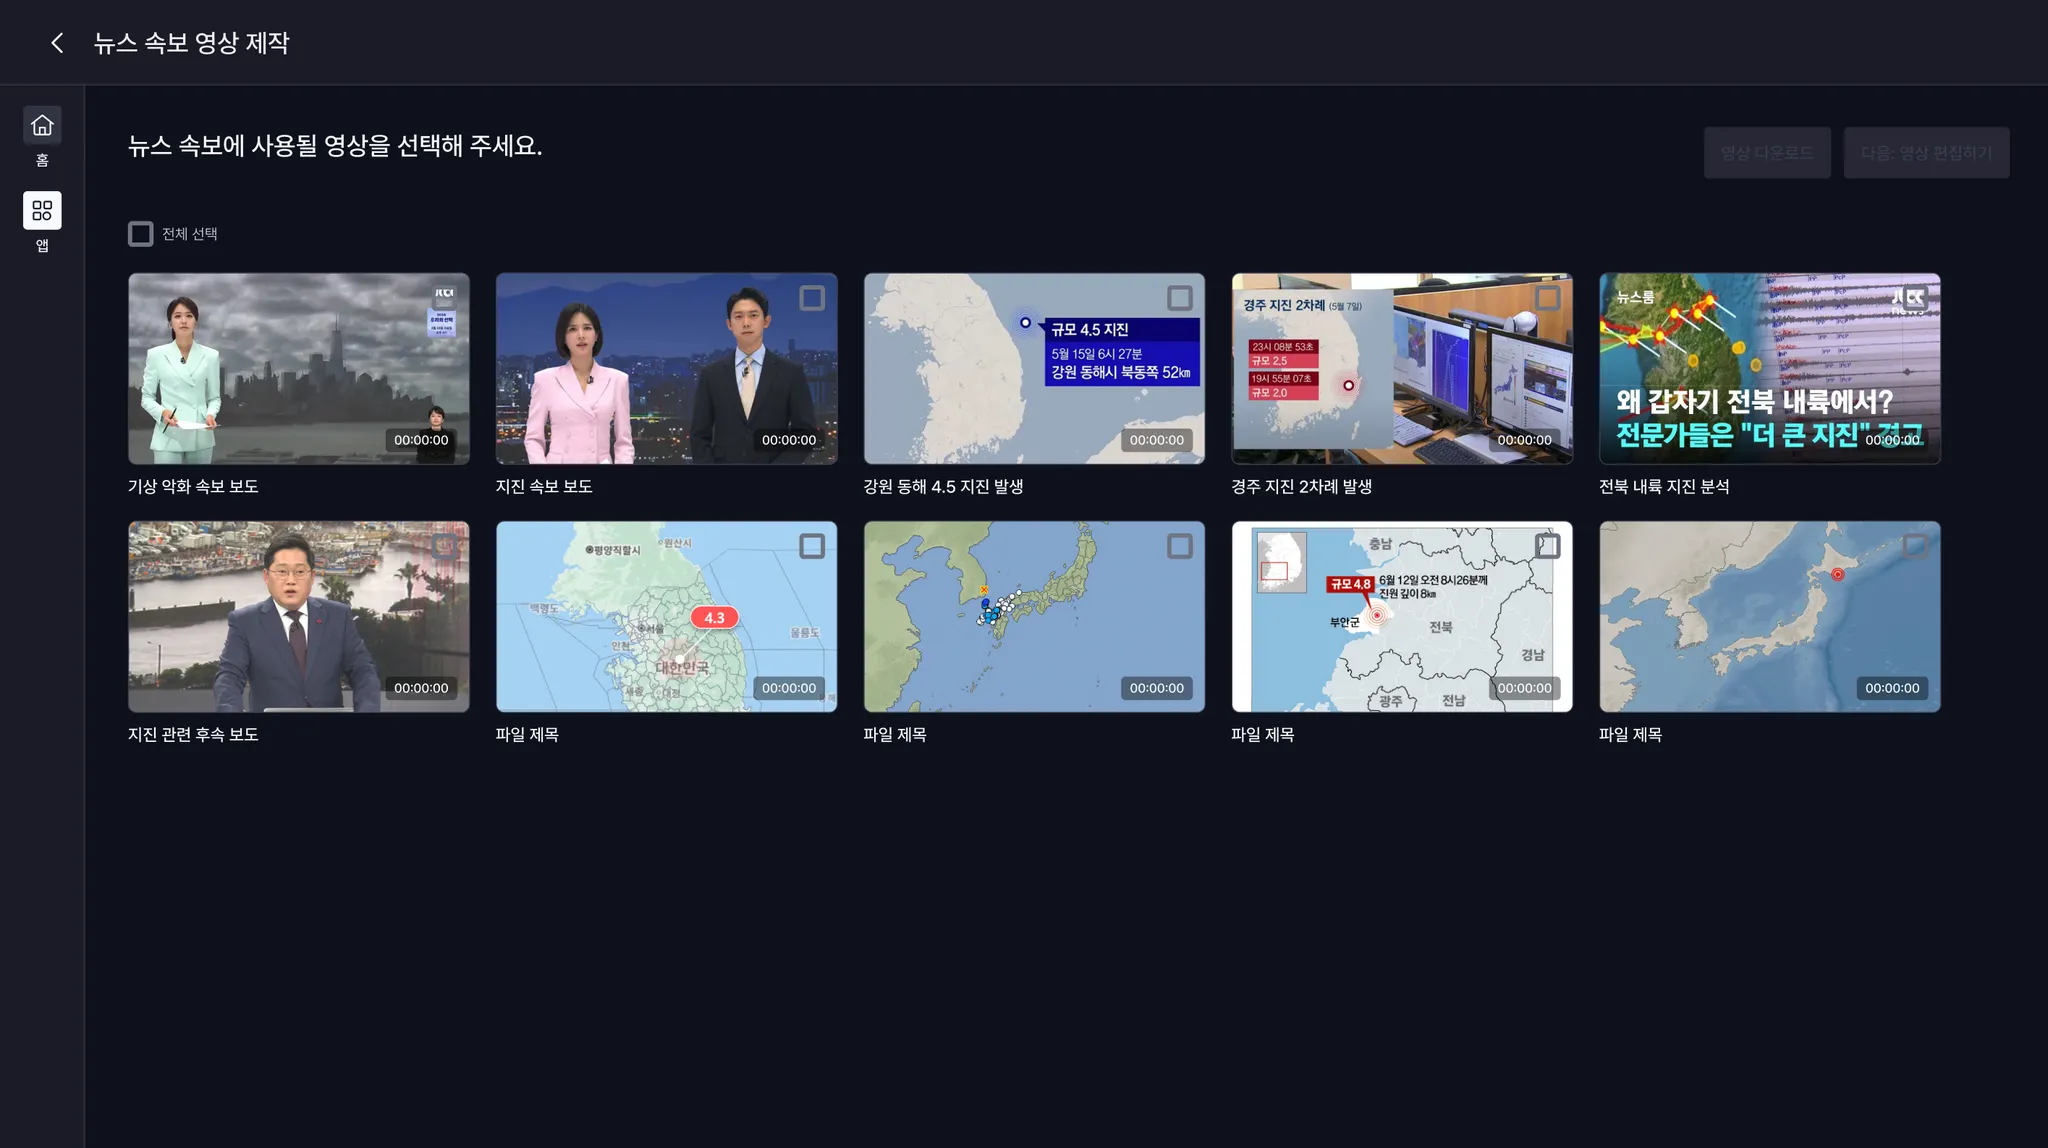This screenshot has width=2048, height=1148.
Task: Tick the 경주 지진 2차례 발생 checkbox
Action: tap(1547, 298)
